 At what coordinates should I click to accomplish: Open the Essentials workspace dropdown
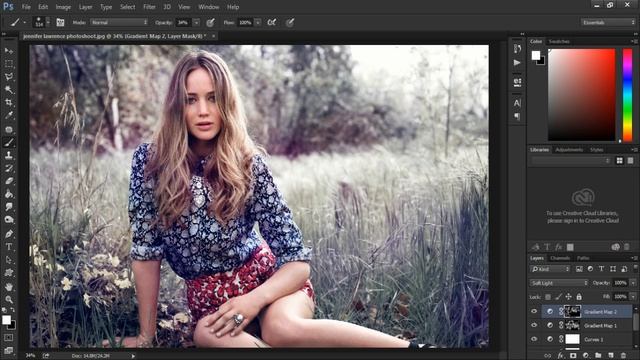click(x=608, y=22)
